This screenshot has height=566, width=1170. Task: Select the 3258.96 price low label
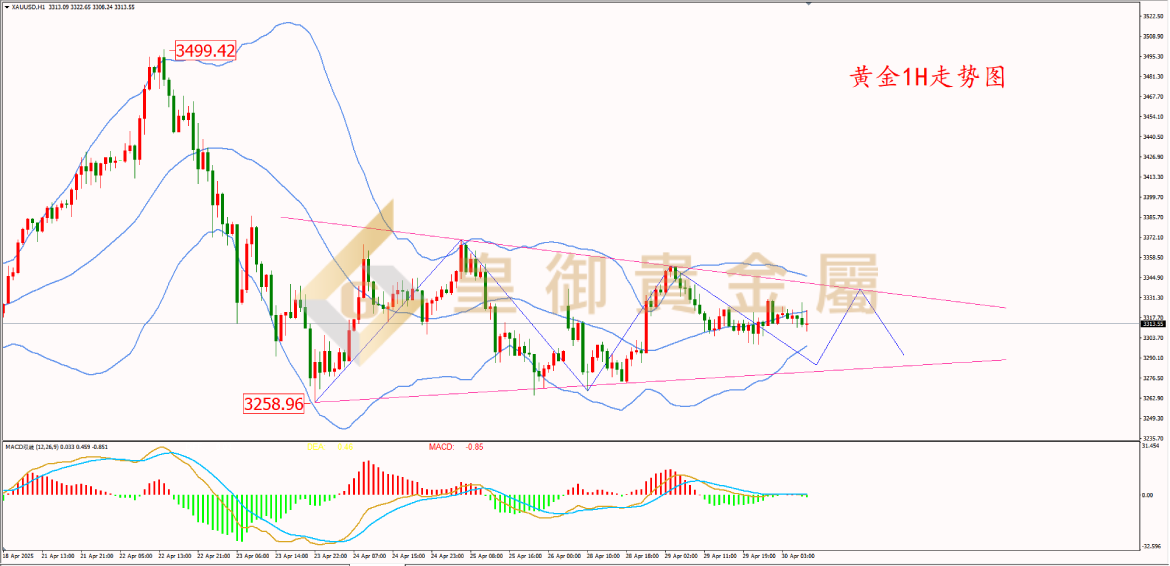click(273, 404)
